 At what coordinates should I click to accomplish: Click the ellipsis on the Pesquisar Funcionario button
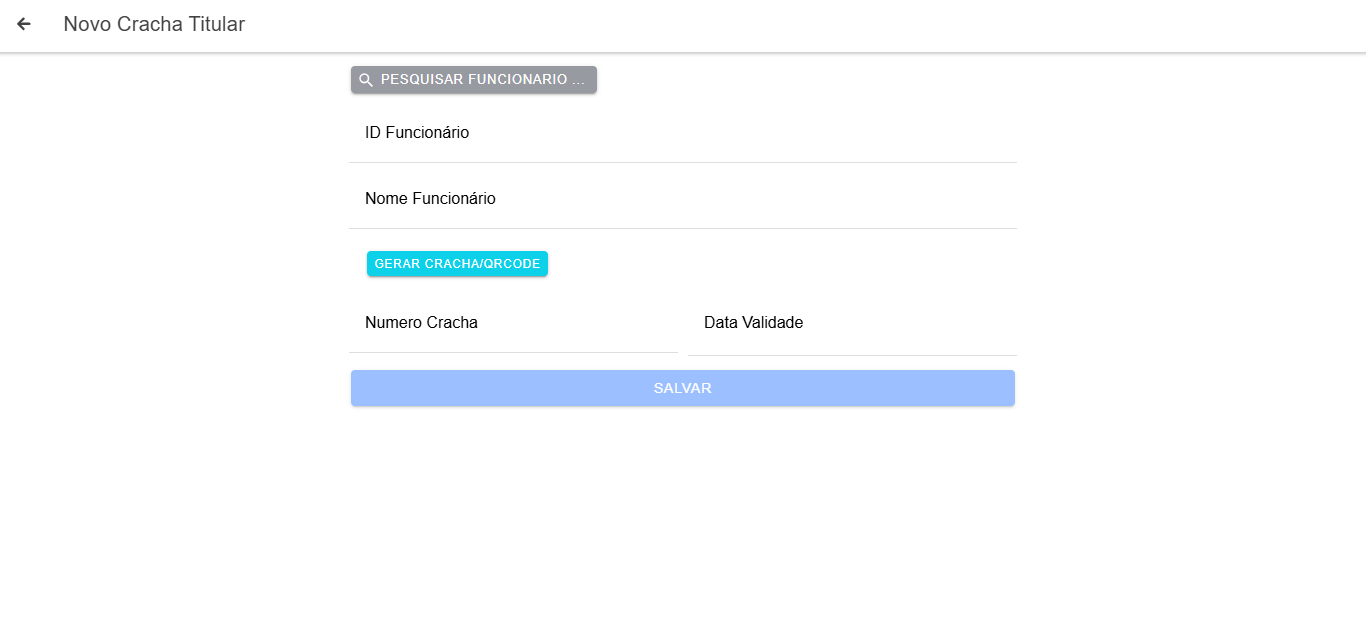(578, 80)
